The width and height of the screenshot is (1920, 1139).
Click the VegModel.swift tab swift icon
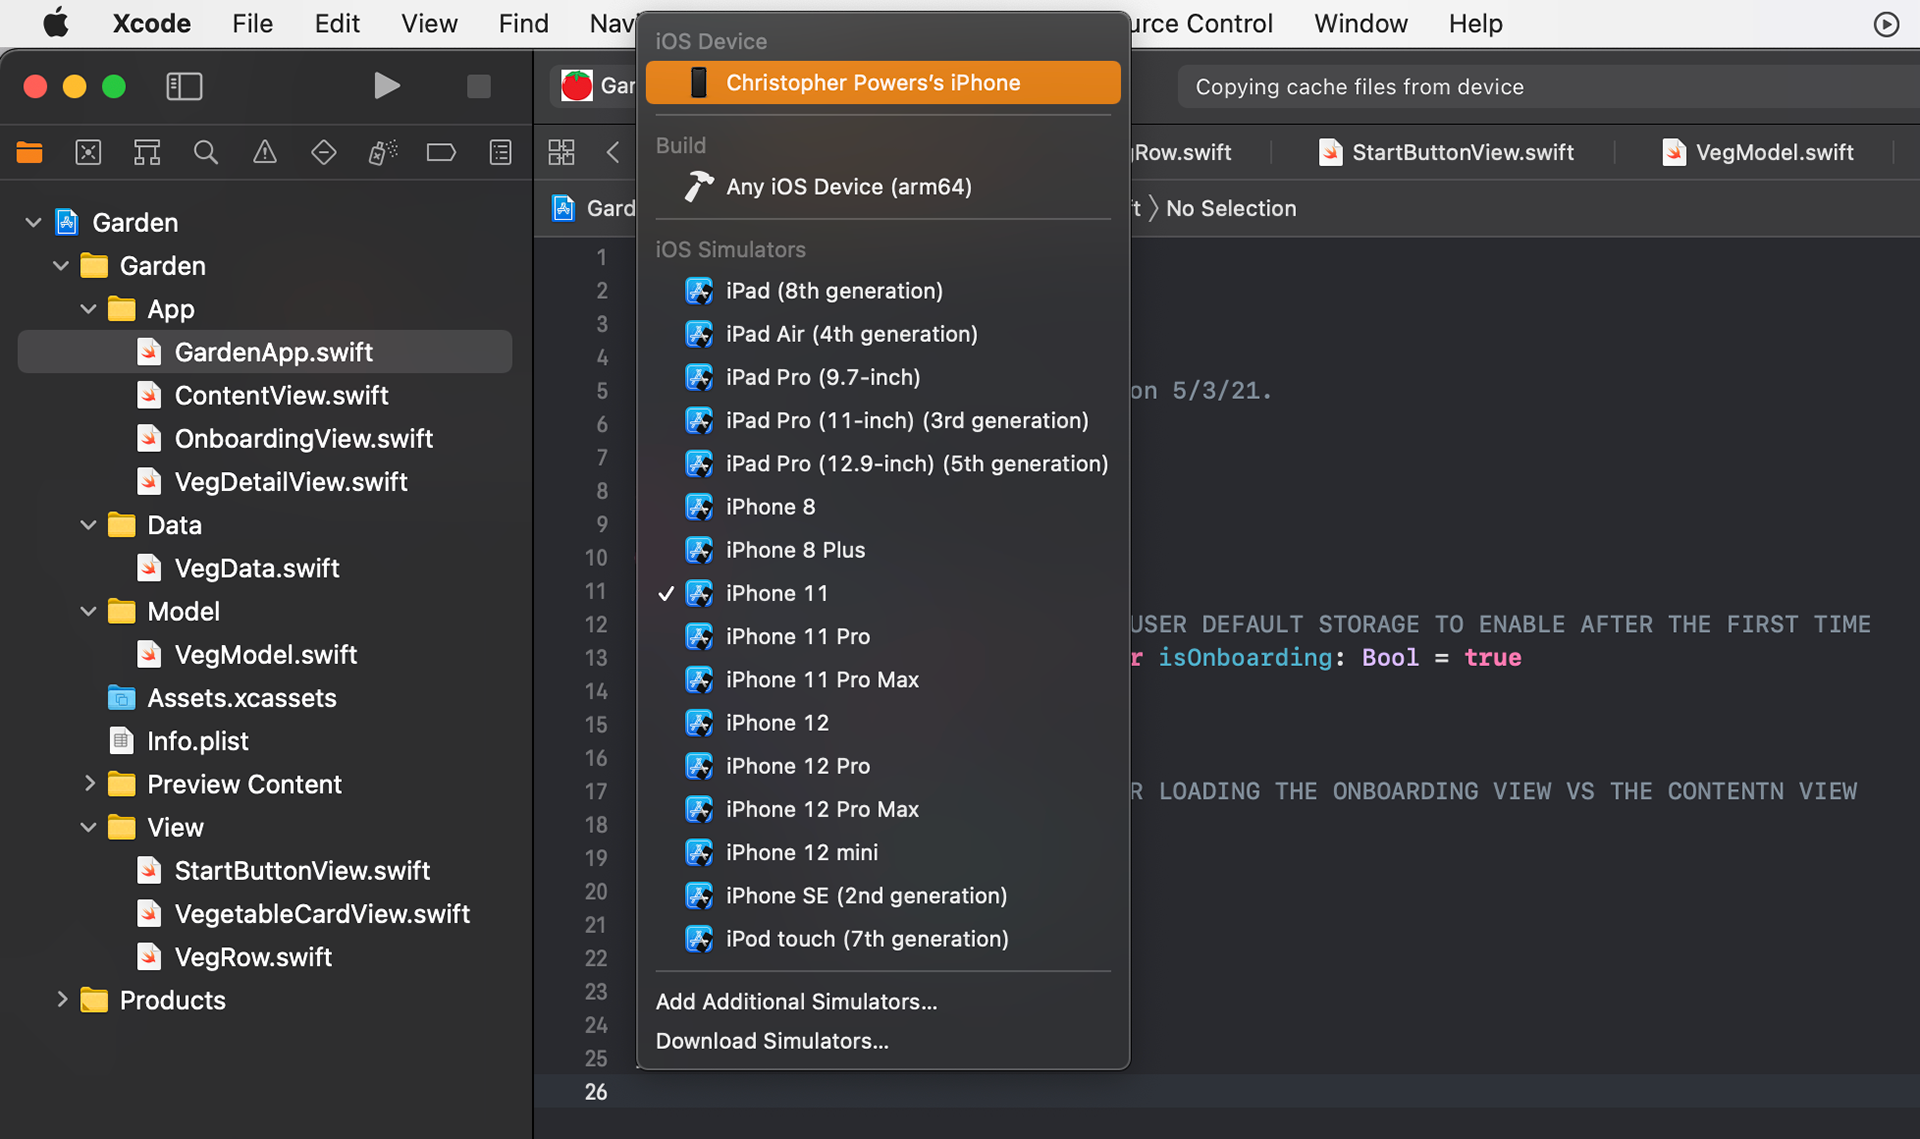point(1674,152)
